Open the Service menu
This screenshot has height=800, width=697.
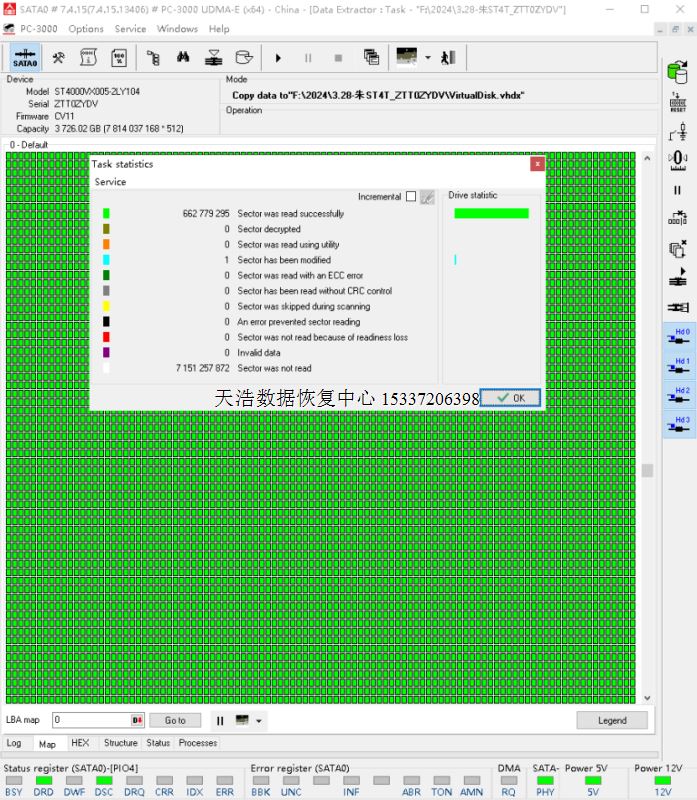click(130, 29)
